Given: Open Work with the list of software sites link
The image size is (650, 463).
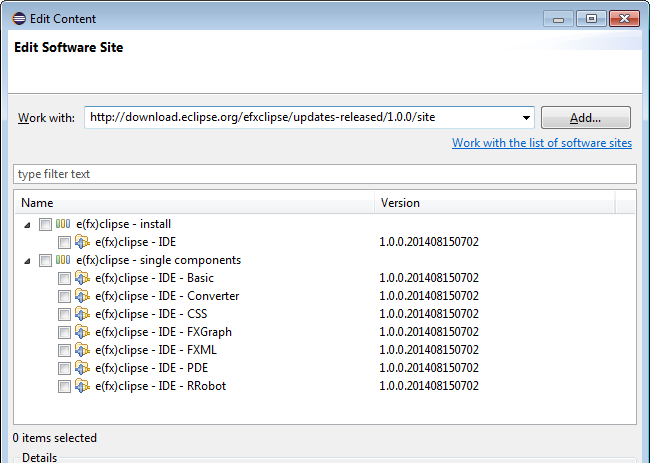Looking at the screenshot, I should (542, 143).
